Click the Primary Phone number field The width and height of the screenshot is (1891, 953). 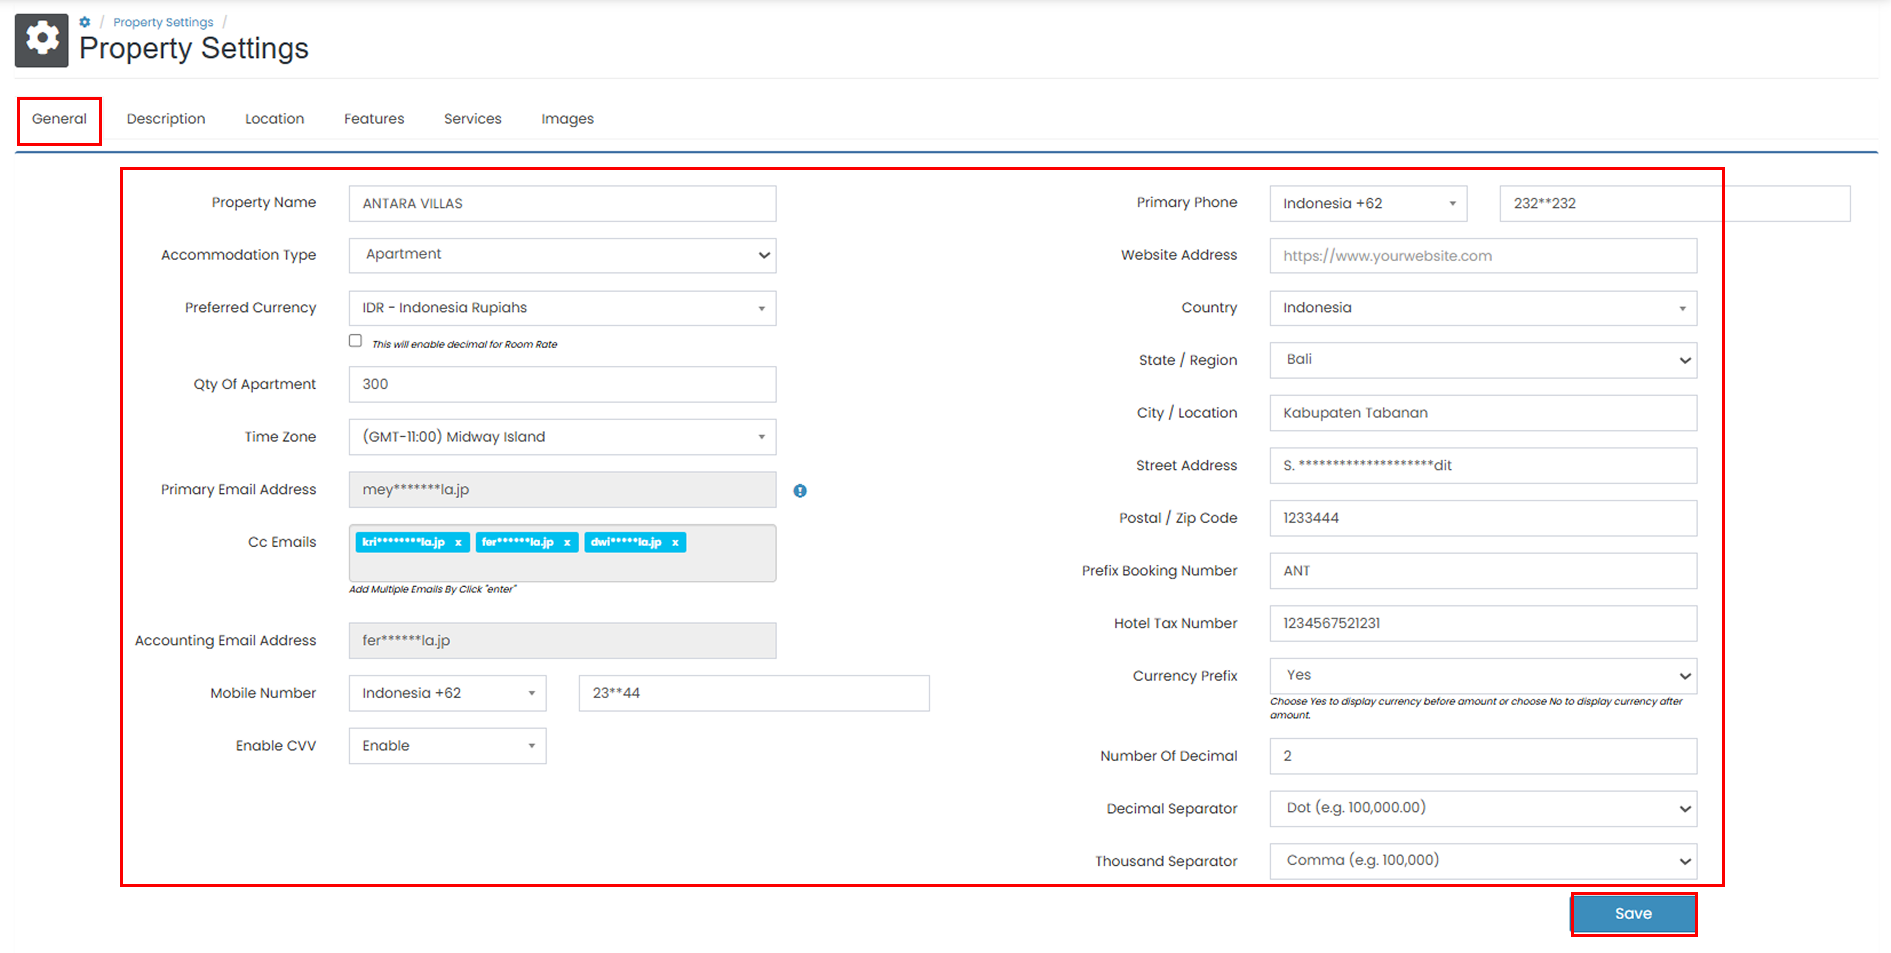tap(1675, 203)
